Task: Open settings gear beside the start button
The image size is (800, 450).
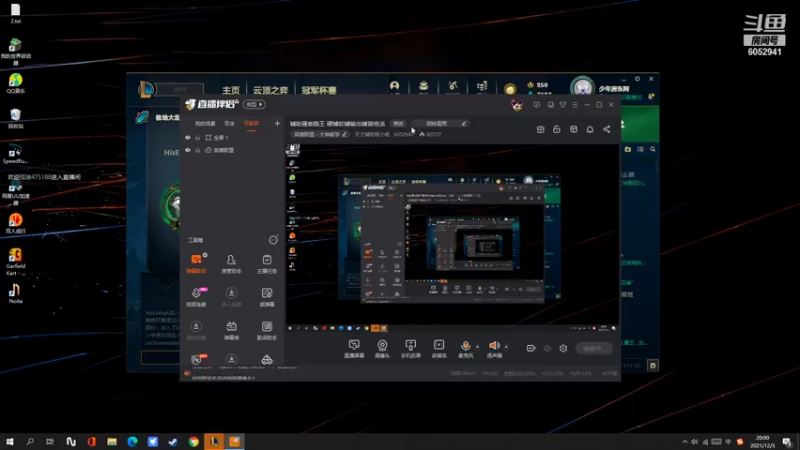Action: [563, 348]
